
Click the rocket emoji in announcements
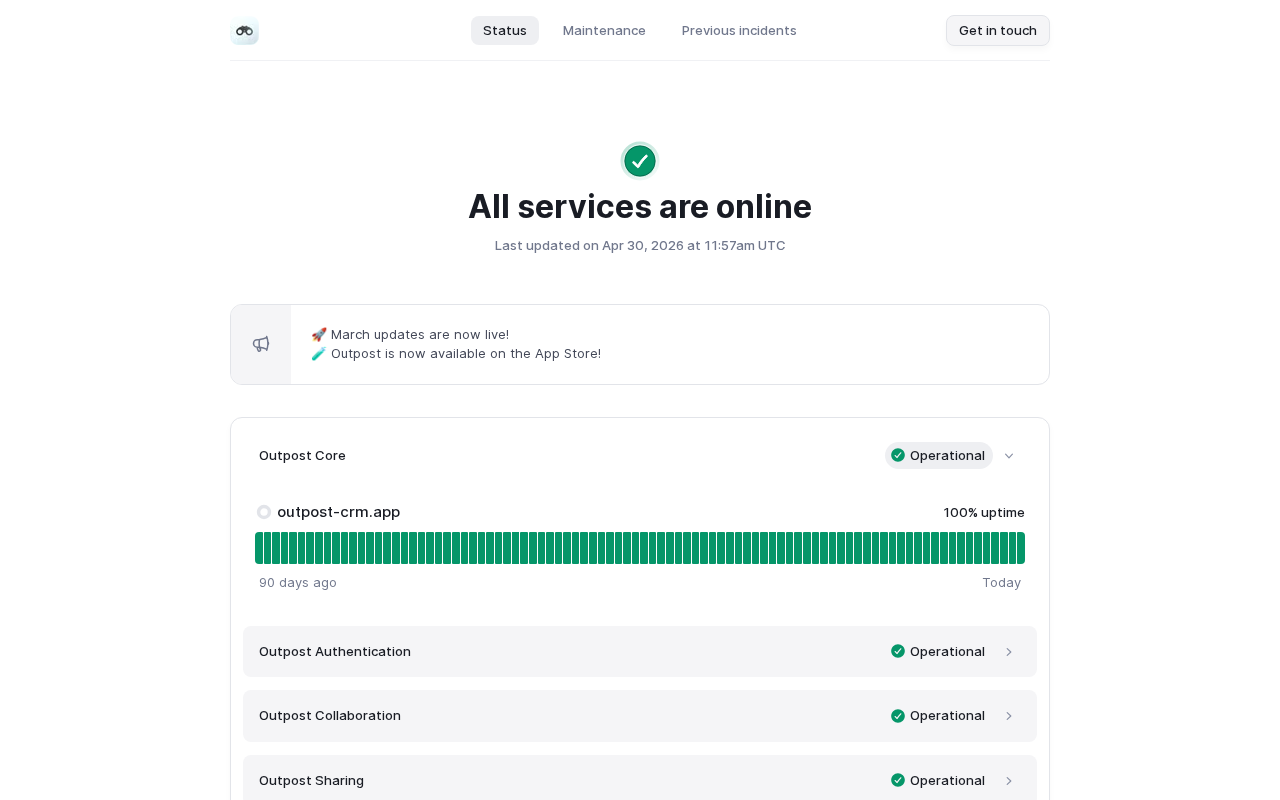click(x=319, y=334)
